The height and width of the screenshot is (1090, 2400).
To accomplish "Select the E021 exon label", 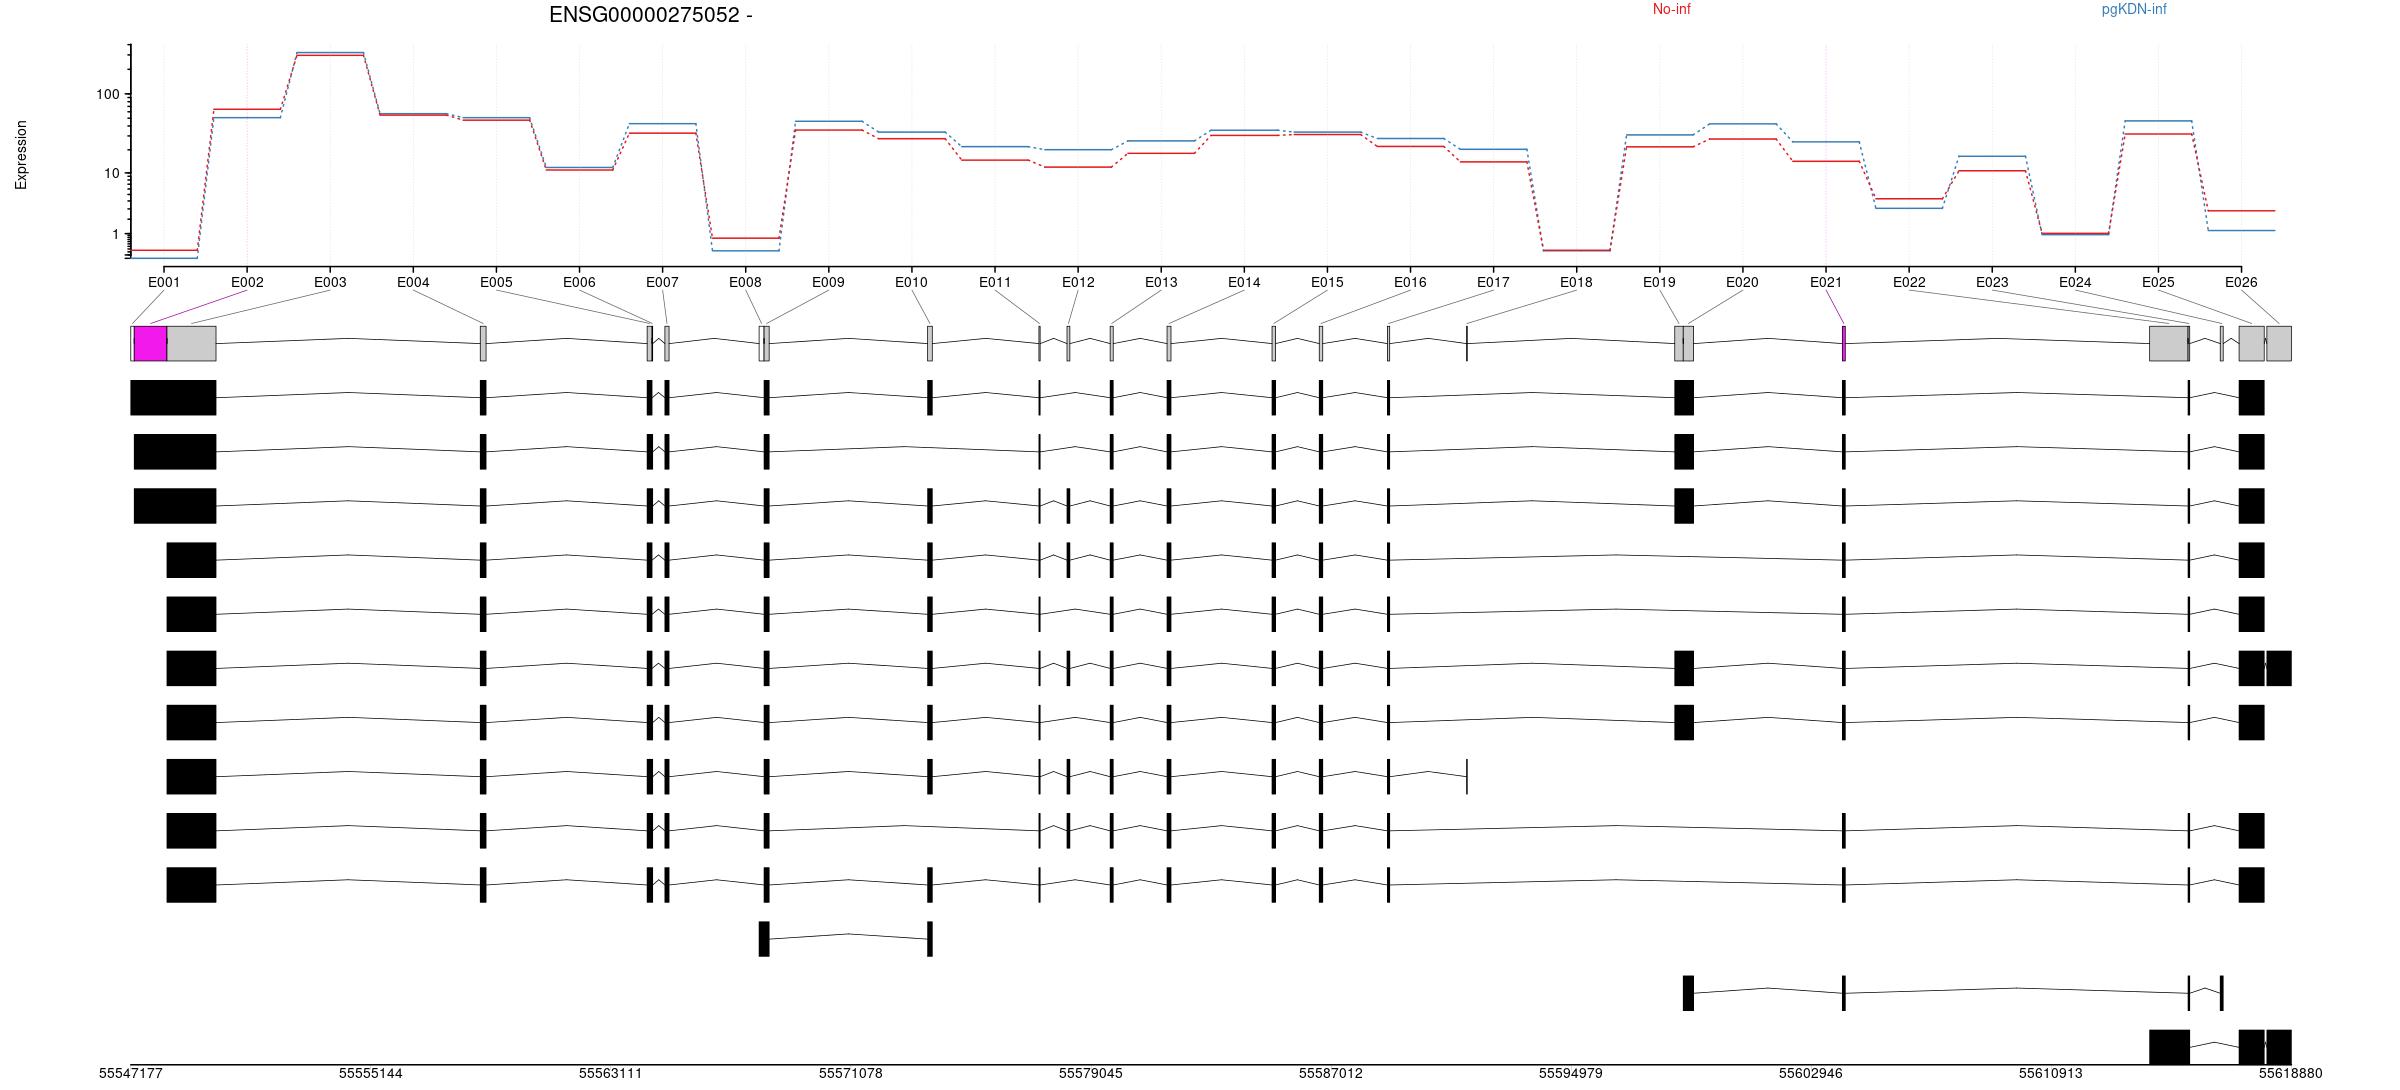I will point(1825,282).
